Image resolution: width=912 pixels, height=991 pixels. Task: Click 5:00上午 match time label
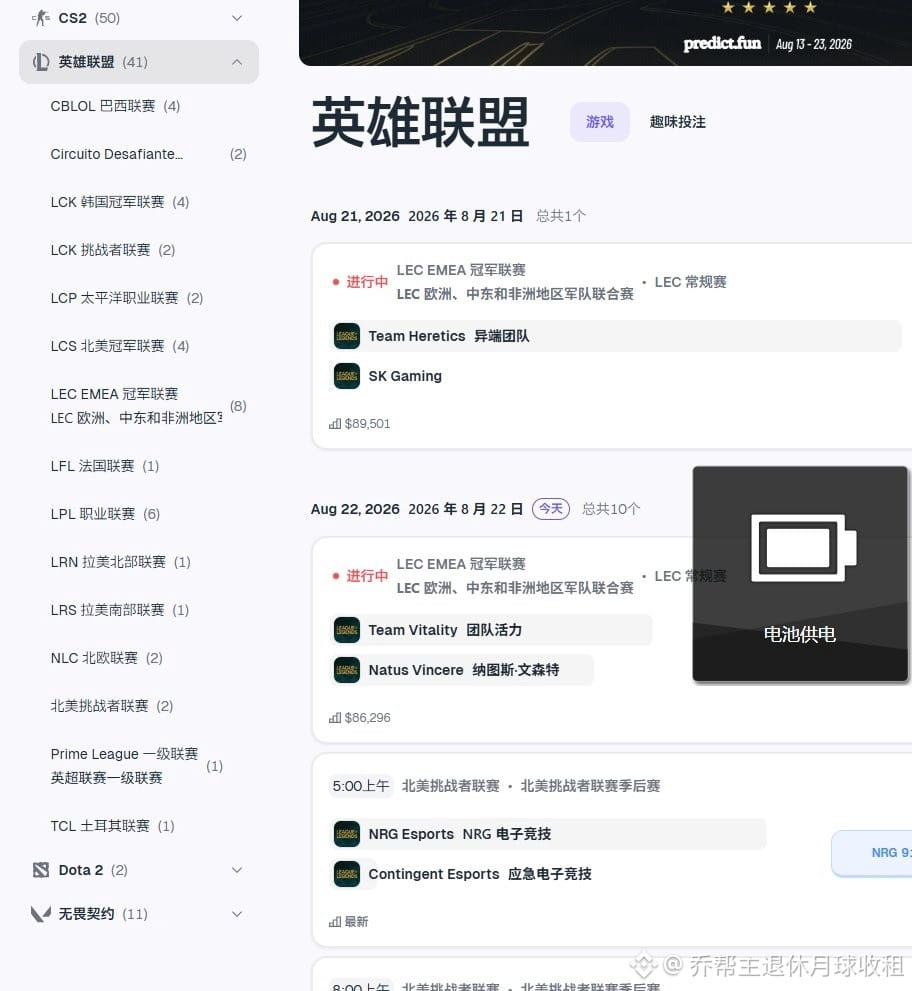(361, 786)
